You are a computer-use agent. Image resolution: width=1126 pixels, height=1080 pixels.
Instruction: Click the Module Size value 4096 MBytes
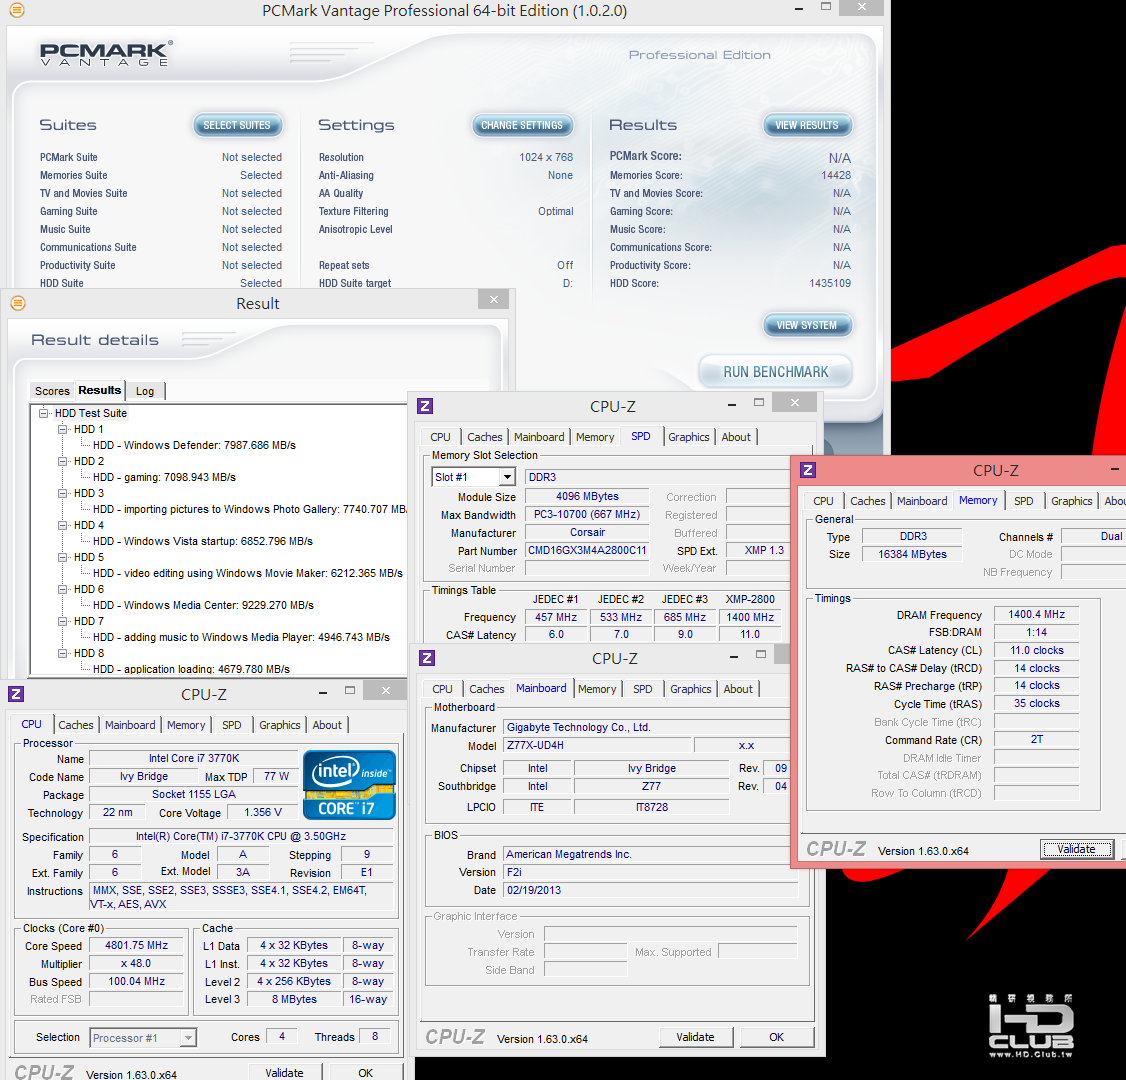click(x=587, y=496)
